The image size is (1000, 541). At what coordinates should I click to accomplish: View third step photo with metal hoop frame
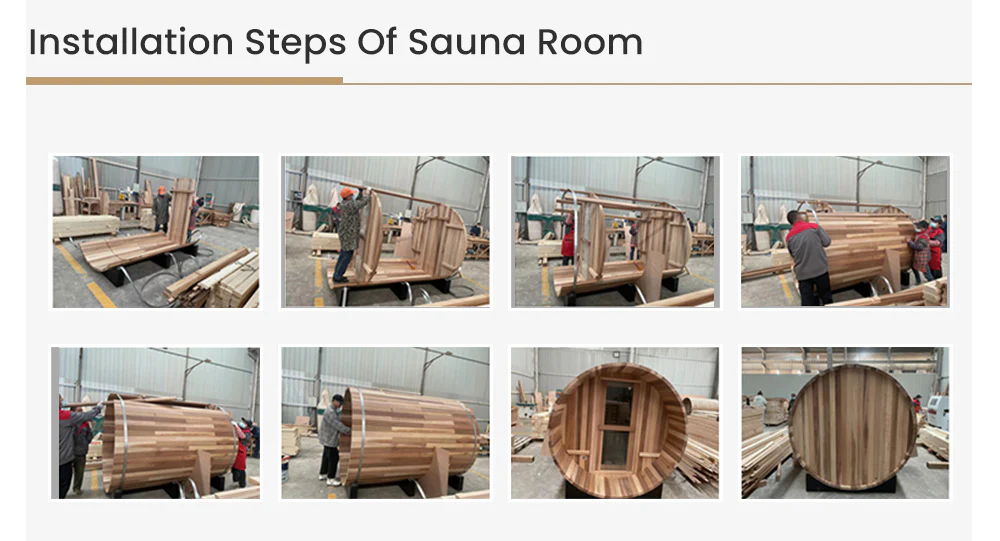(x=615, y=232)
